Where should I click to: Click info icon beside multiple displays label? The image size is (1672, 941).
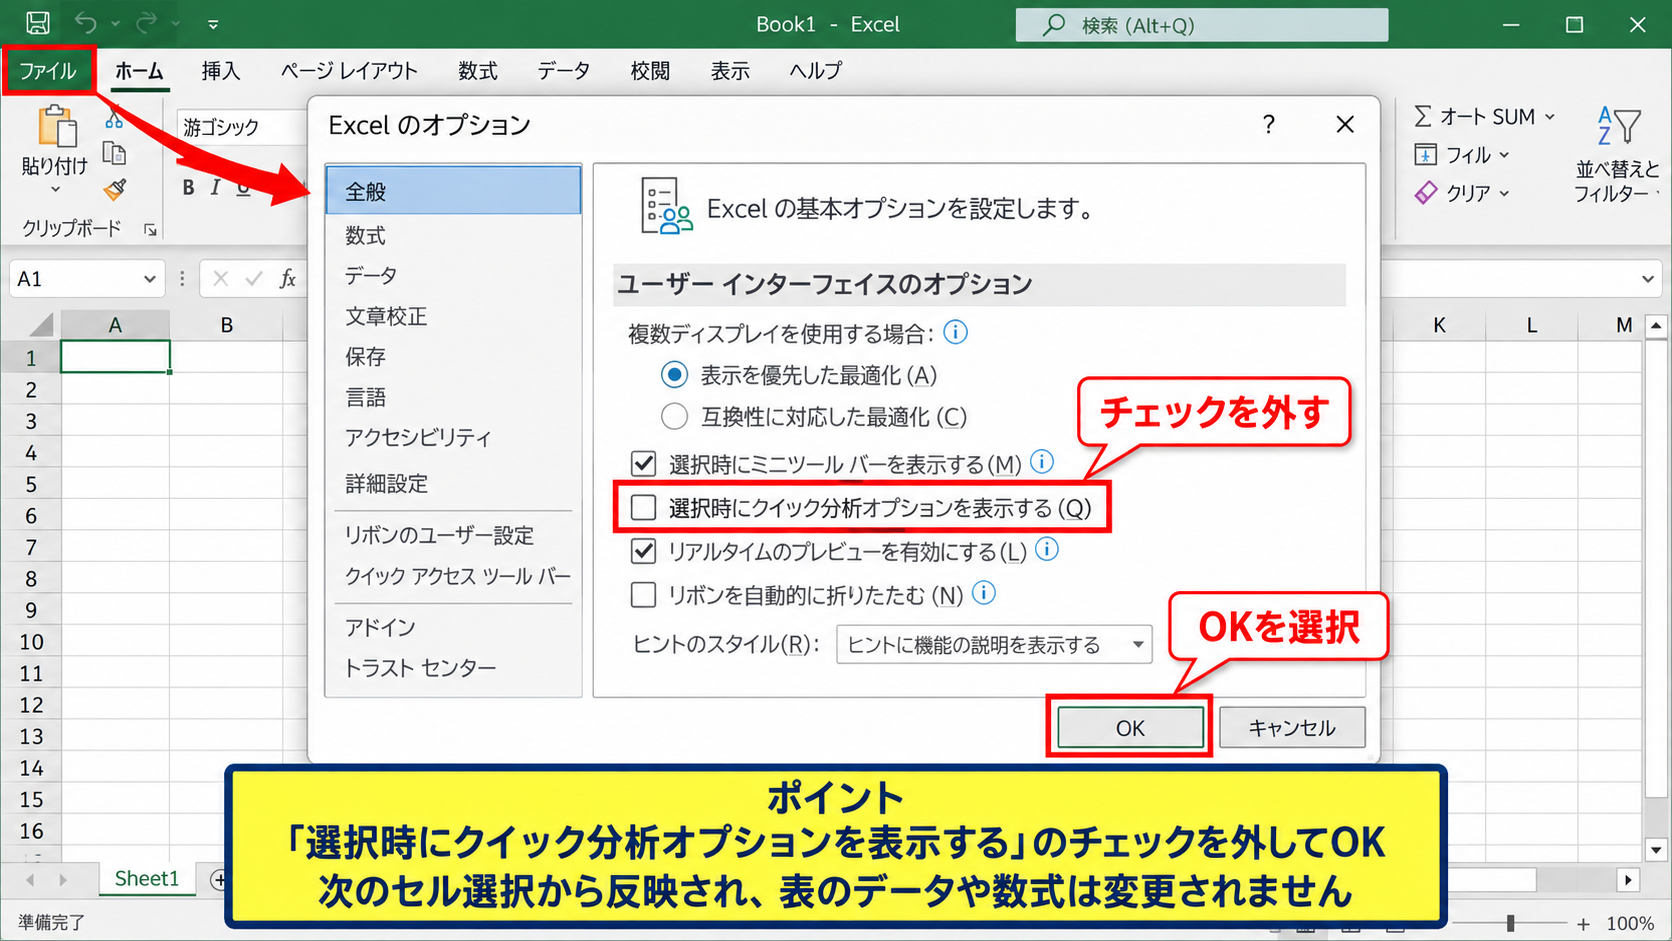pyautogui.click(x=956, y=332)
